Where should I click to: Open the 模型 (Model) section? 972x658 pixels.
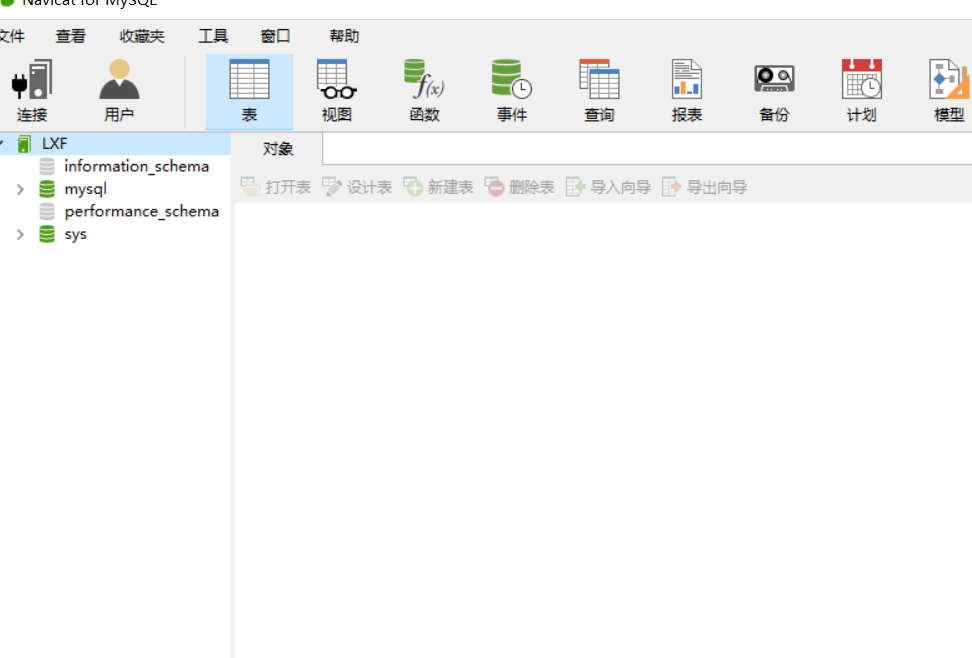[949, 91]
